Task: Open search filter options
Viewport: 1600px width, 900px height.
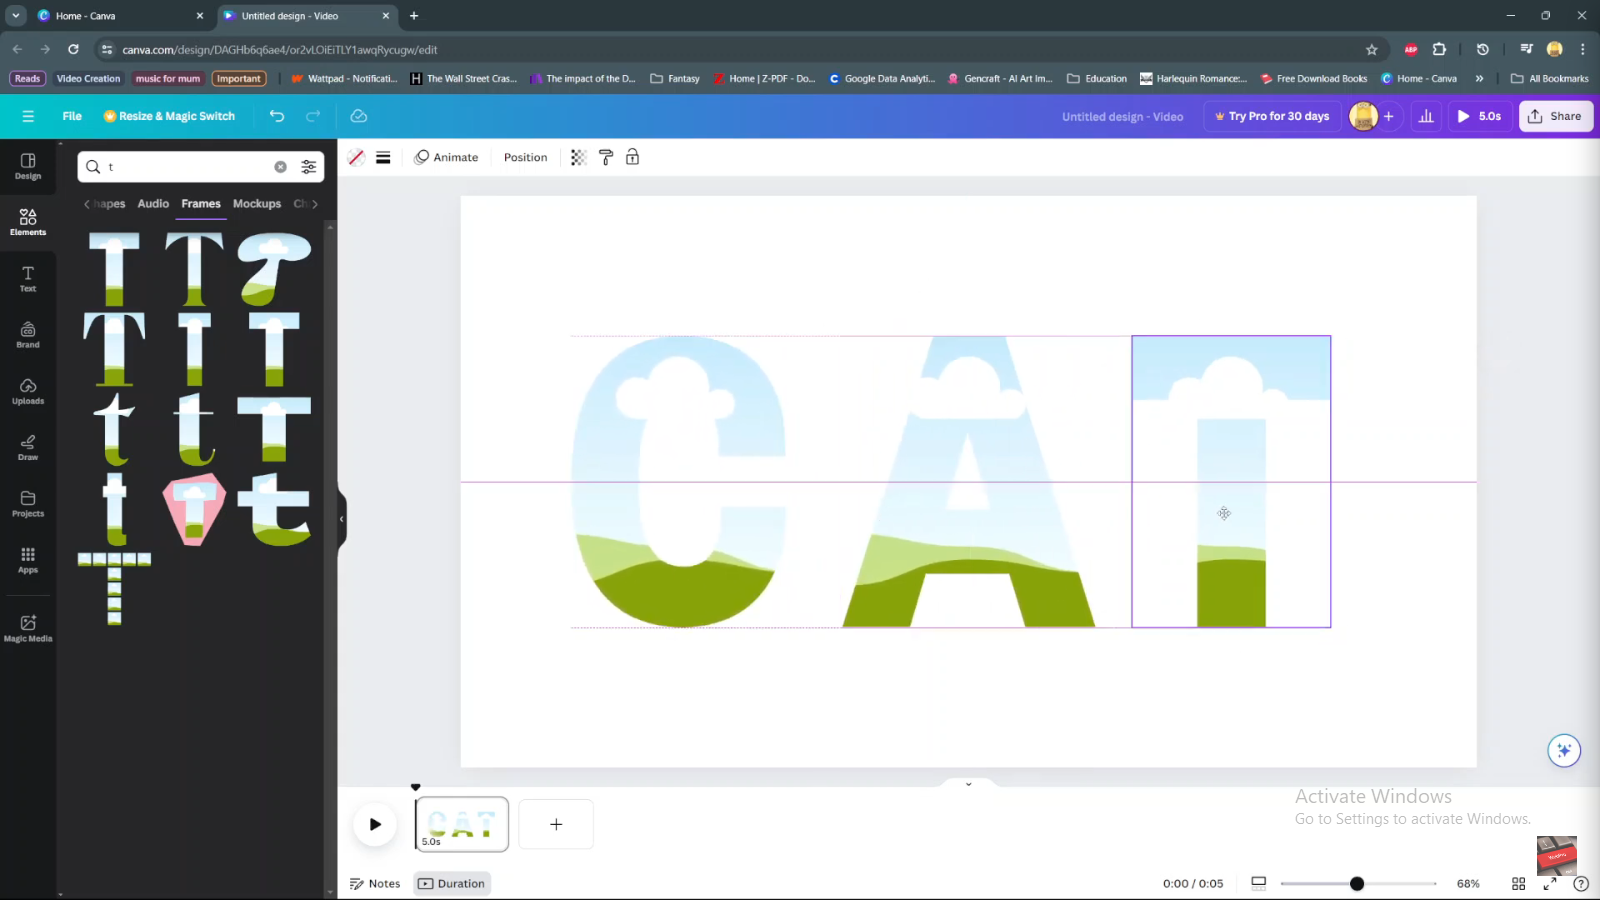Action: (x=309, y=167)
